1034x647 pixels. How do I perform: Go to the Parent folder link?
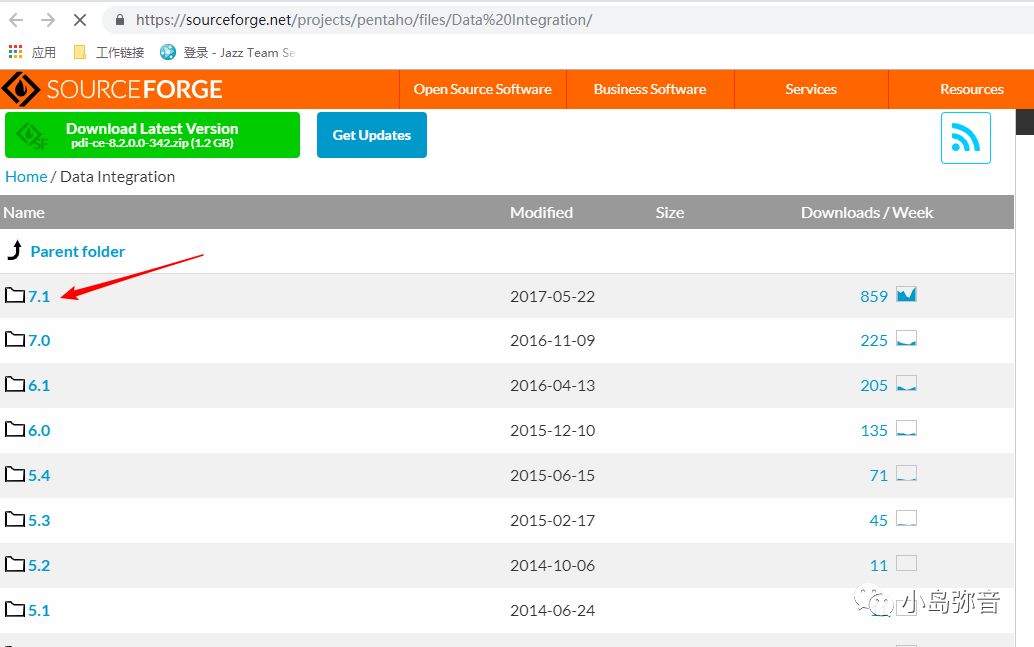pos(77,251)
